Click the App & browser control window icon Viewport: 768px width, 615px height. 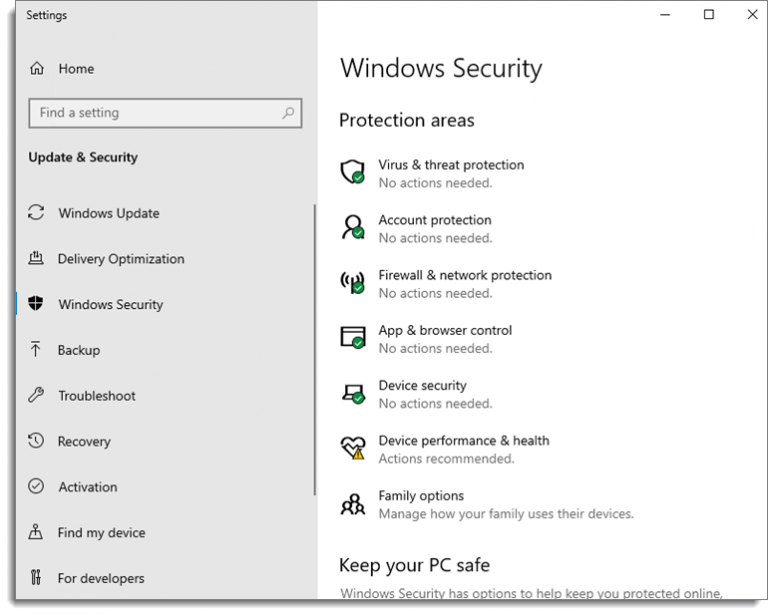click(x=353, y=338)
